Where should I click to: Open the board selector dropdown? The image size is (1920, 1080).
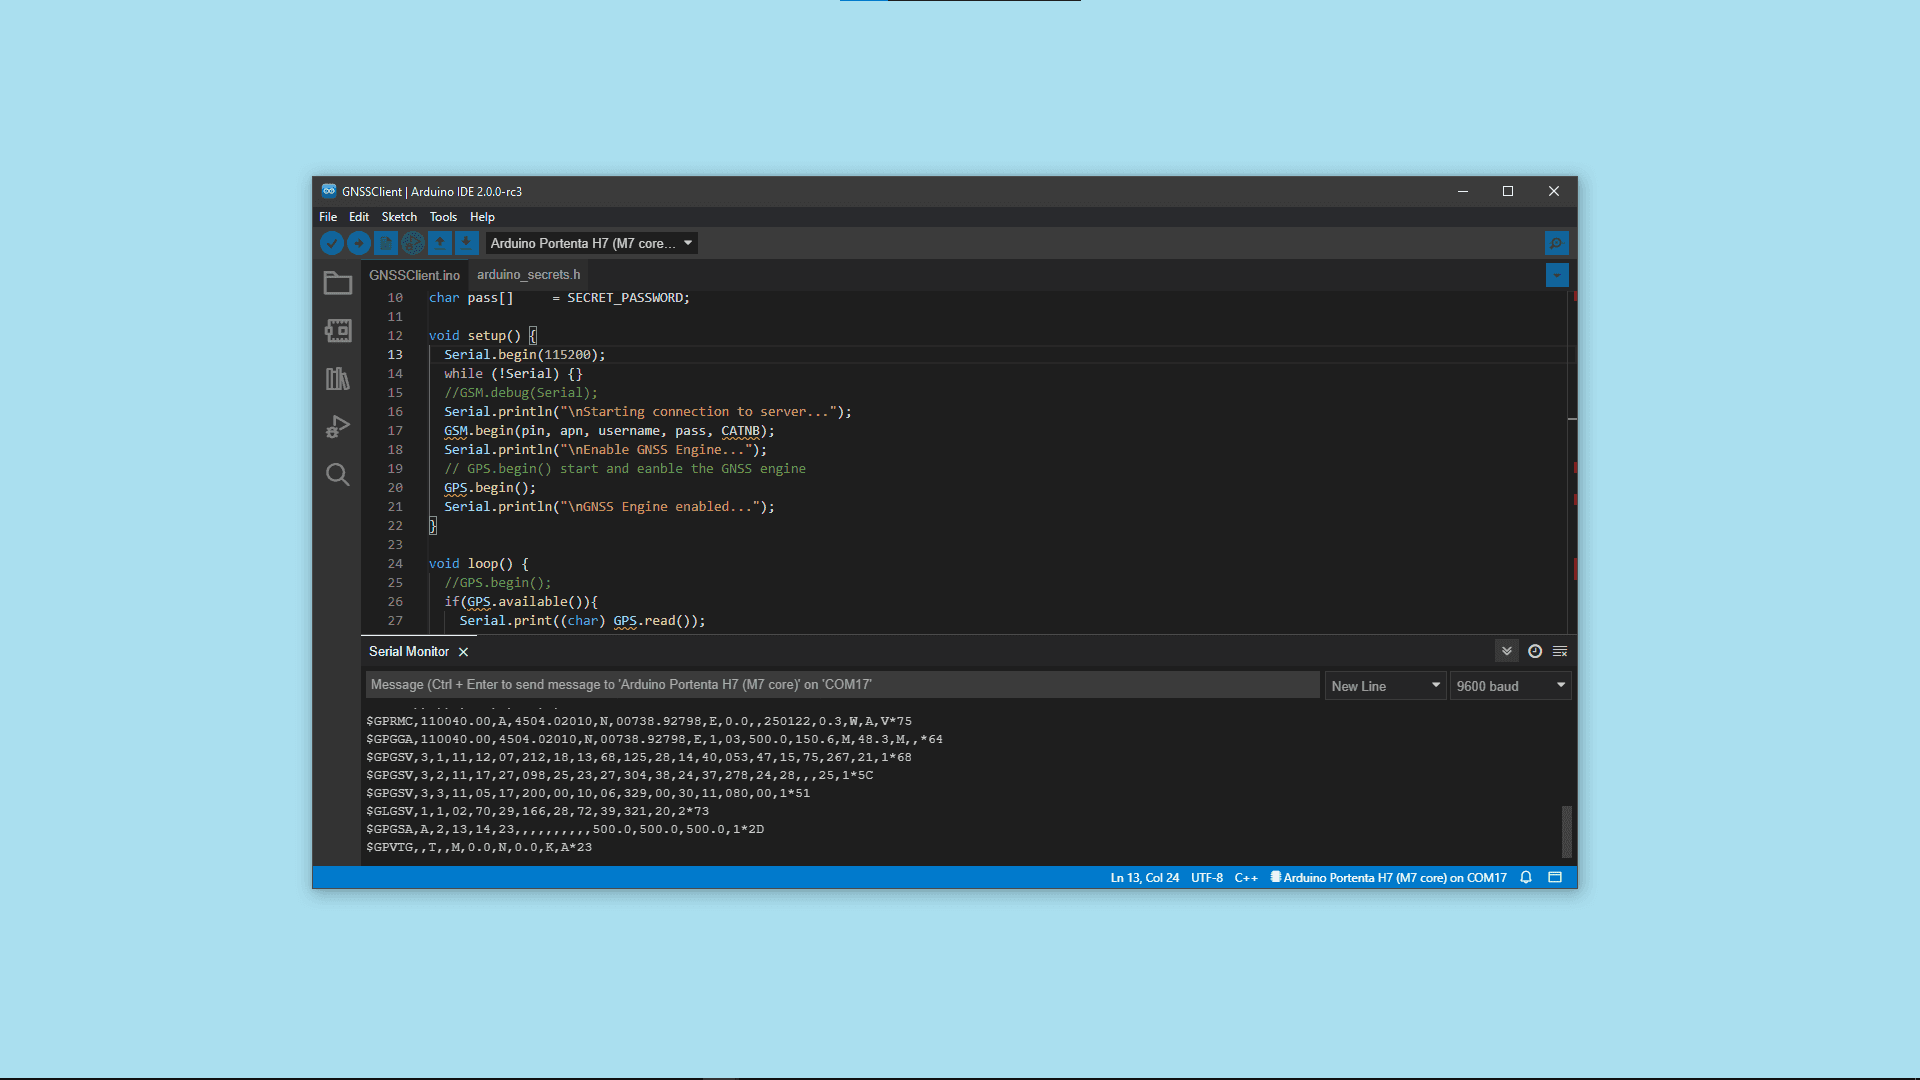click(591, 243)
